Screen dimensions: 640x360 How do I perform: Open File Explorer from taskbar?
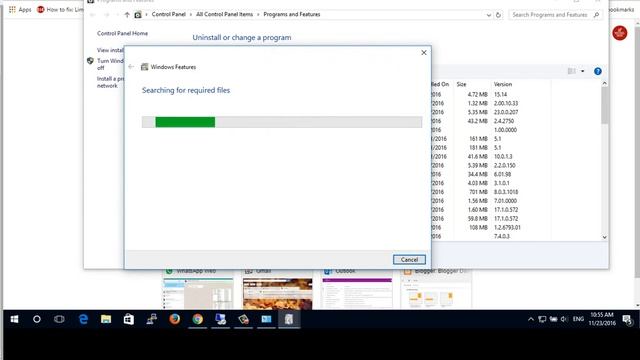coord(106,319)
